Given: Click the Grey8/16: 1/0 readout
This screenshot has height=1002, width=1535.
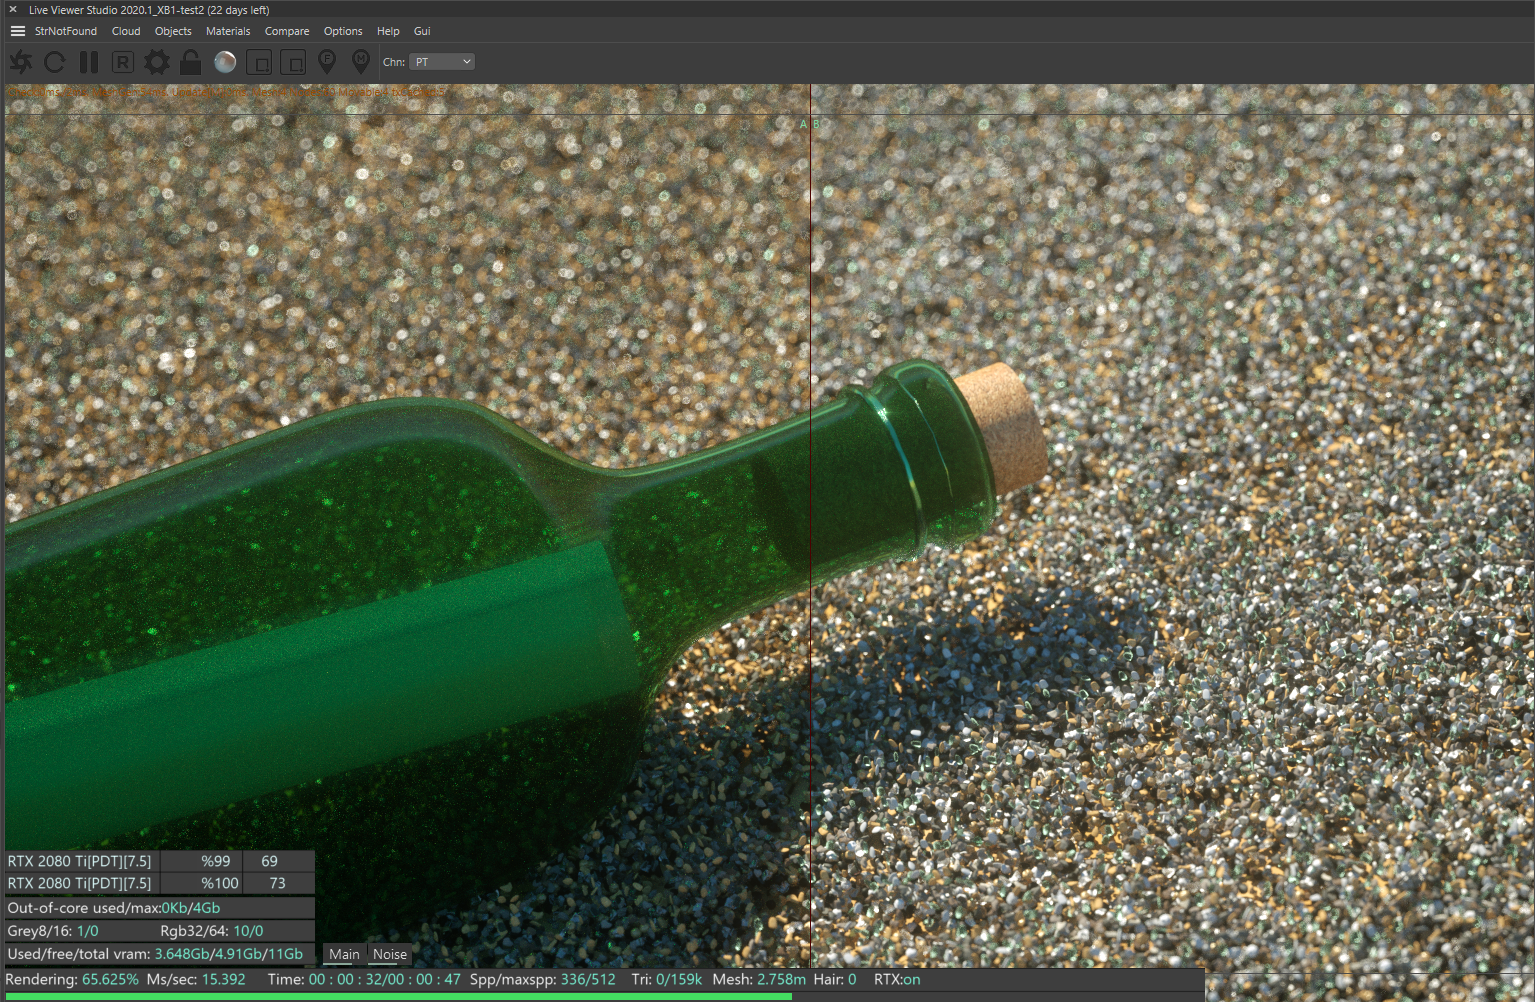Looking at the screenshot, I should pyautogui.click(x=53, y=931).
